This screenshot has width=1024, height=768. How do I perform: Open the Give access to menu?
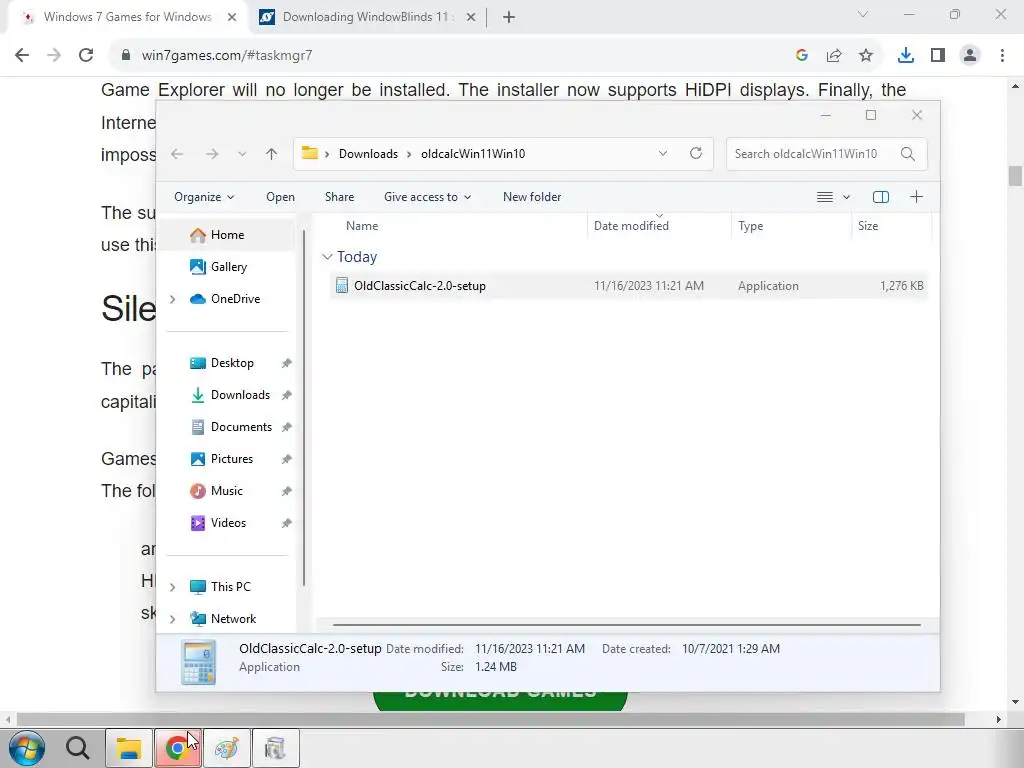point(427,197)
